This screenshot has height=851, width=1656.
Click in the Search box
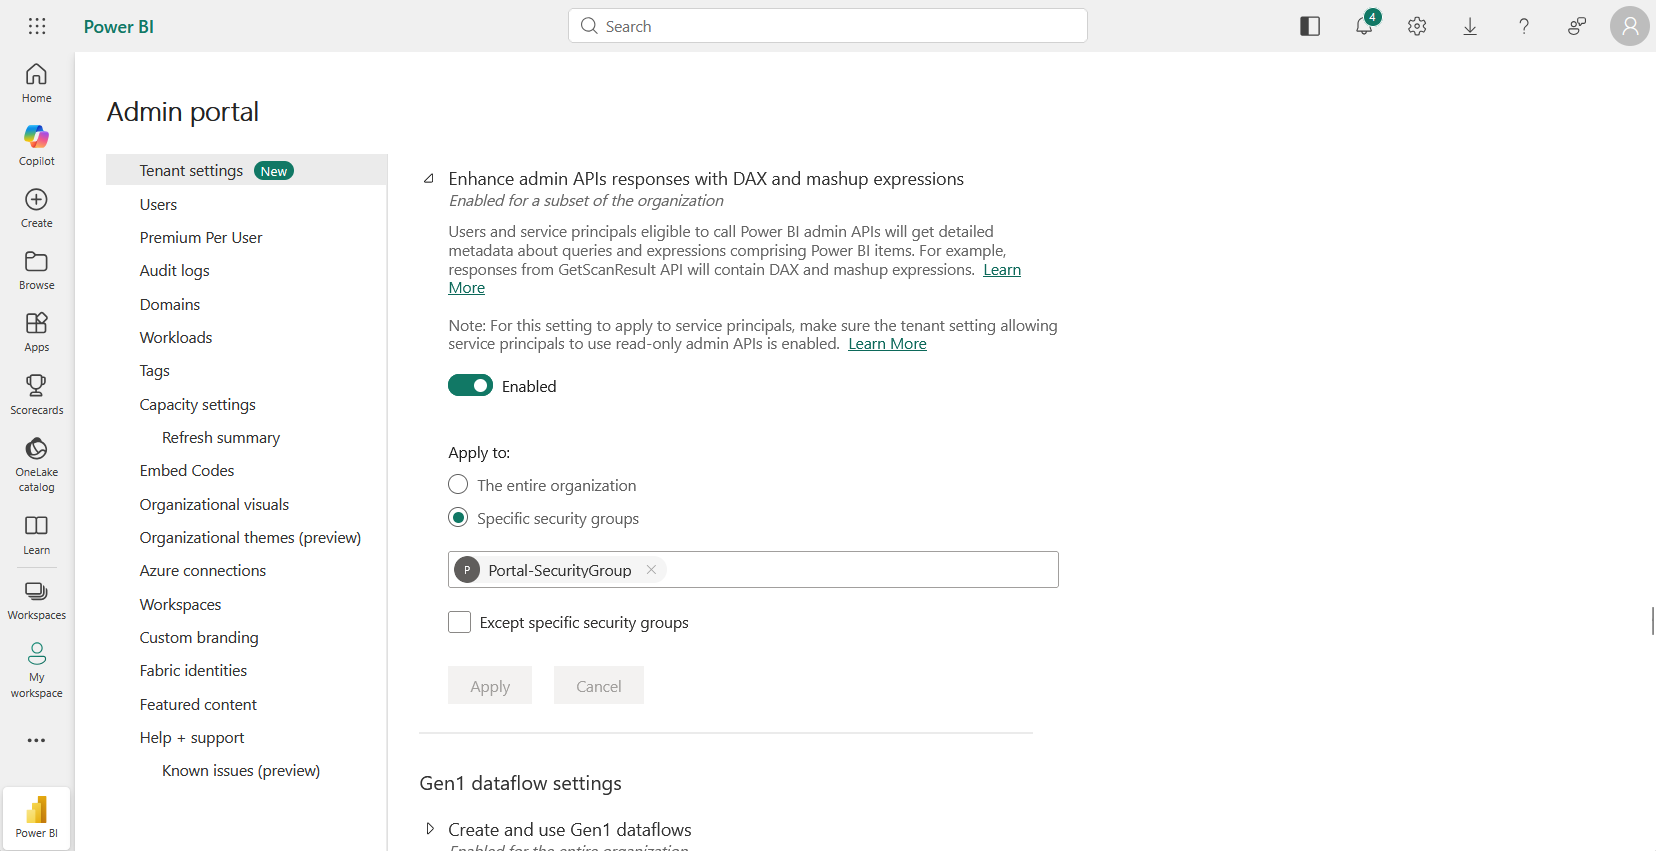point(828,26)
